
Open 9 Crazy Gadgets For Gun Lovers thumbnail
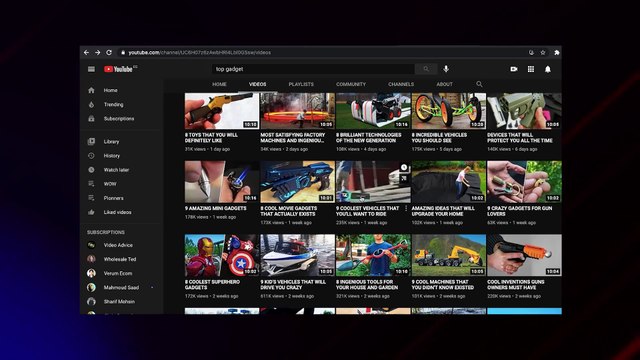(524, 182)
